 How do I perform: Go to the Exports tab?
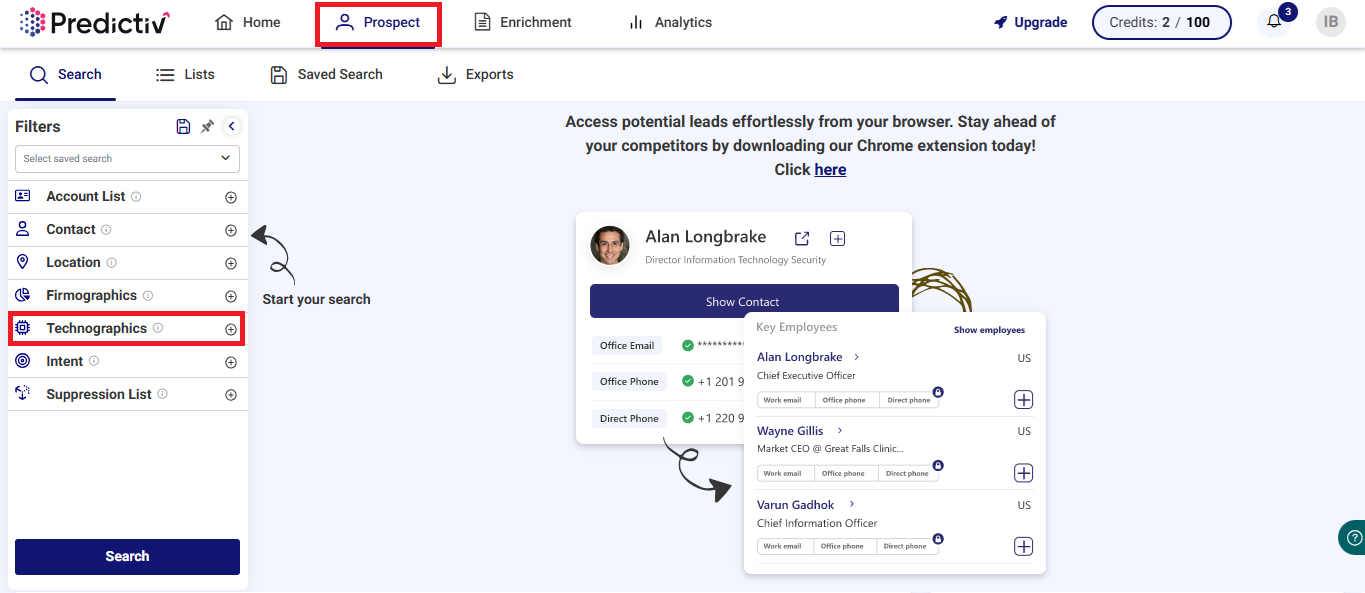476,74
